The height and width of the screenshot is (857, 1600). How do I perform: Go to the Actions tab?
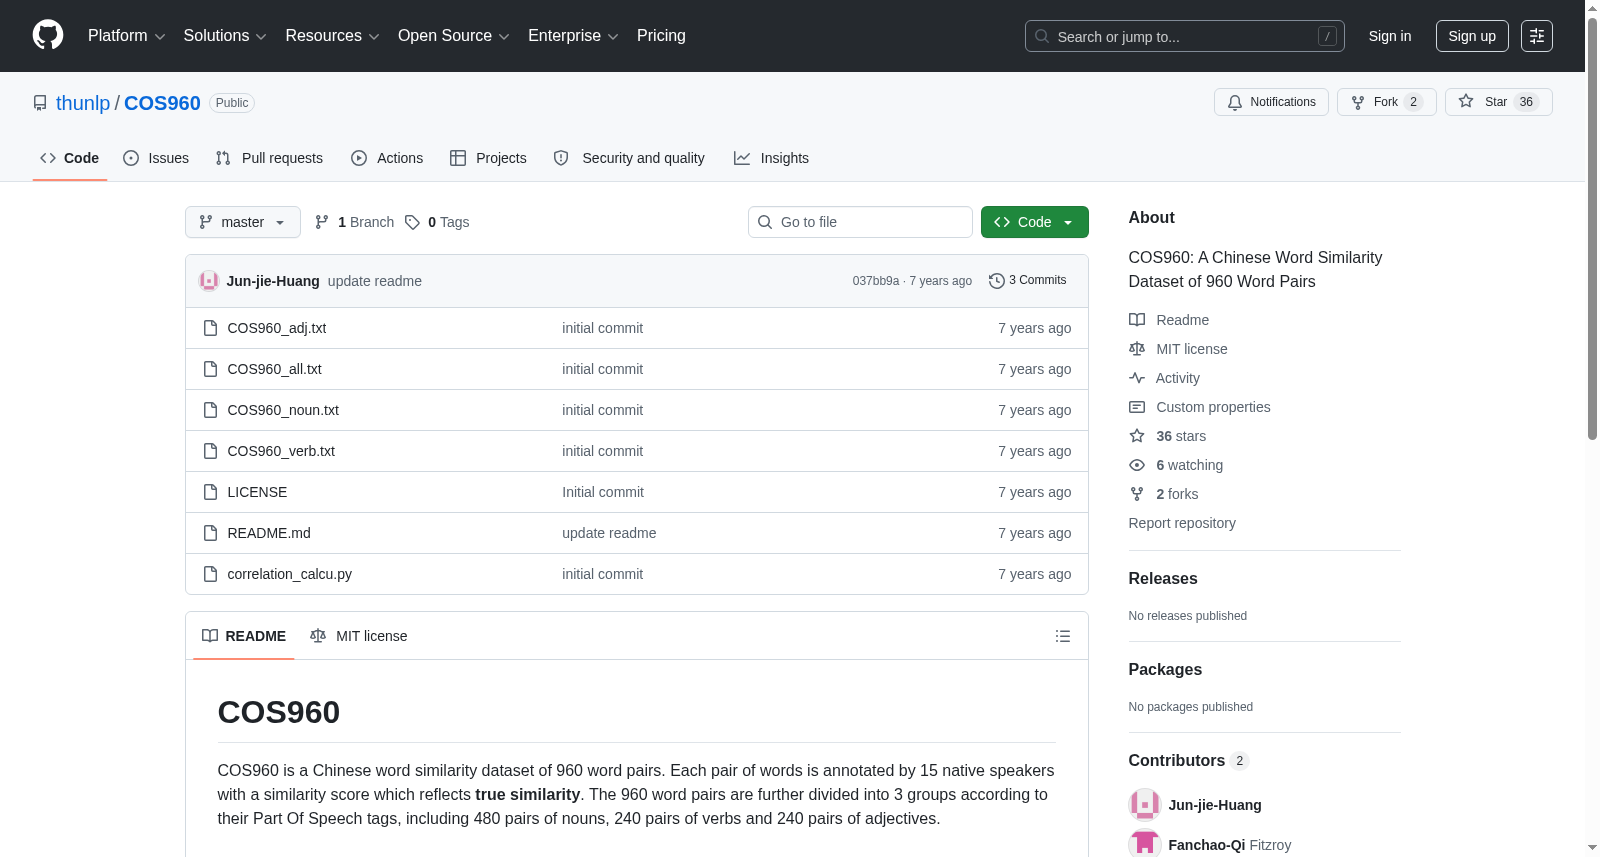pos(387,158)
